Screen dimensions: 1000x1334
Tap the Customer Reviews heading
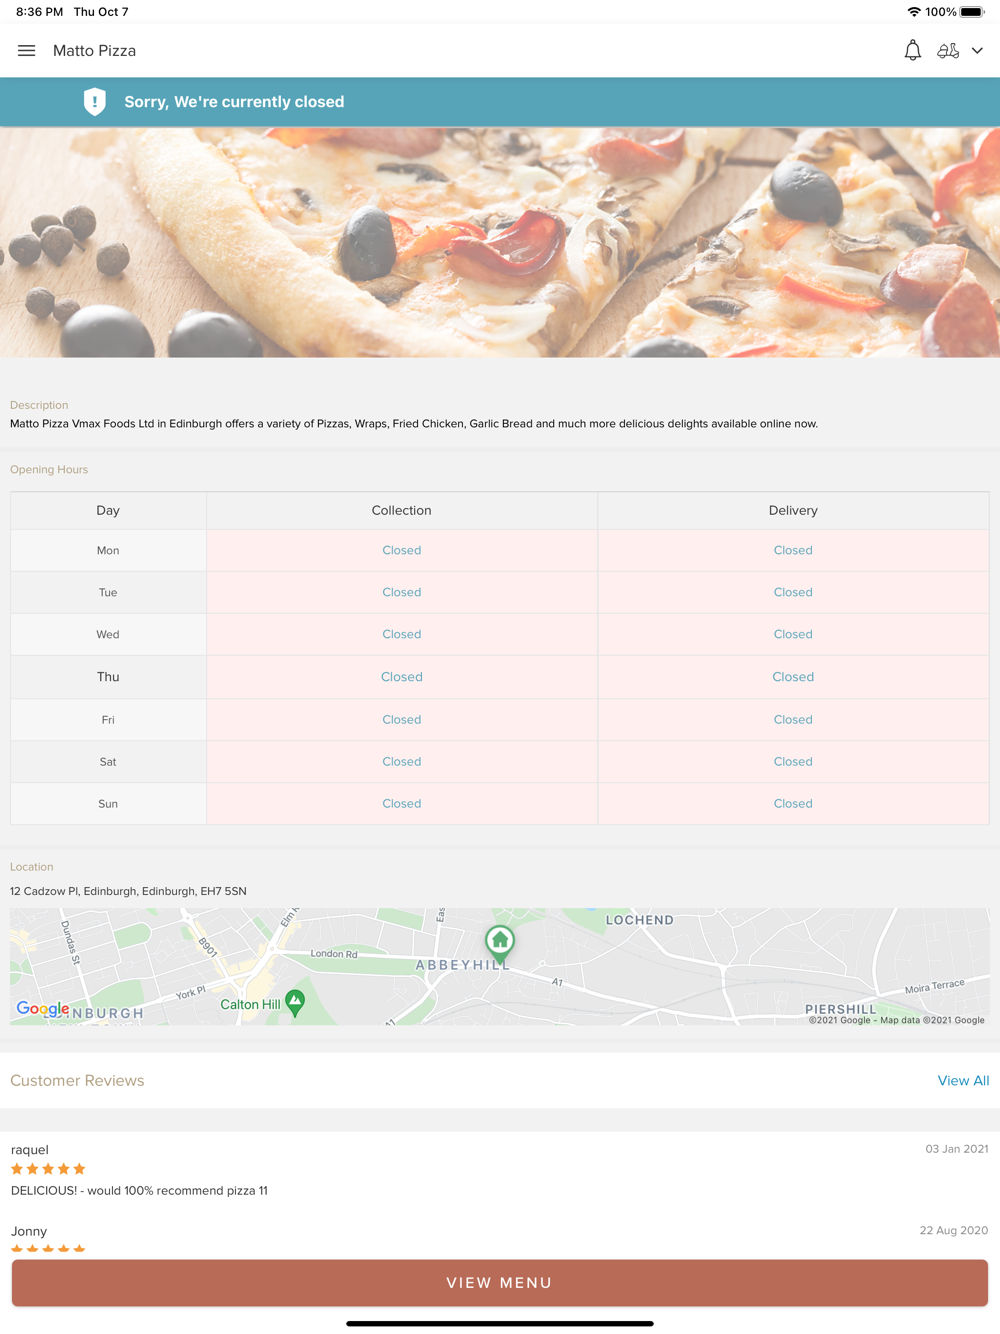[77, 1081]
